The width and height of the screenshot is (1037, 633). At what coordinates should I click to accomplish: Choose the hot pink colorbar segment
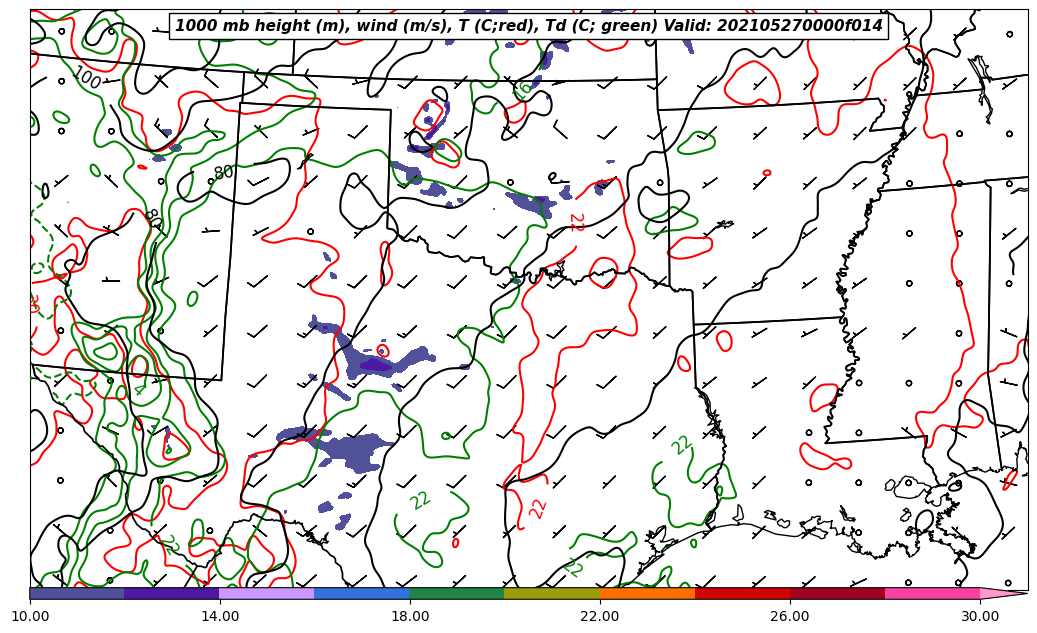click(932, 593)
